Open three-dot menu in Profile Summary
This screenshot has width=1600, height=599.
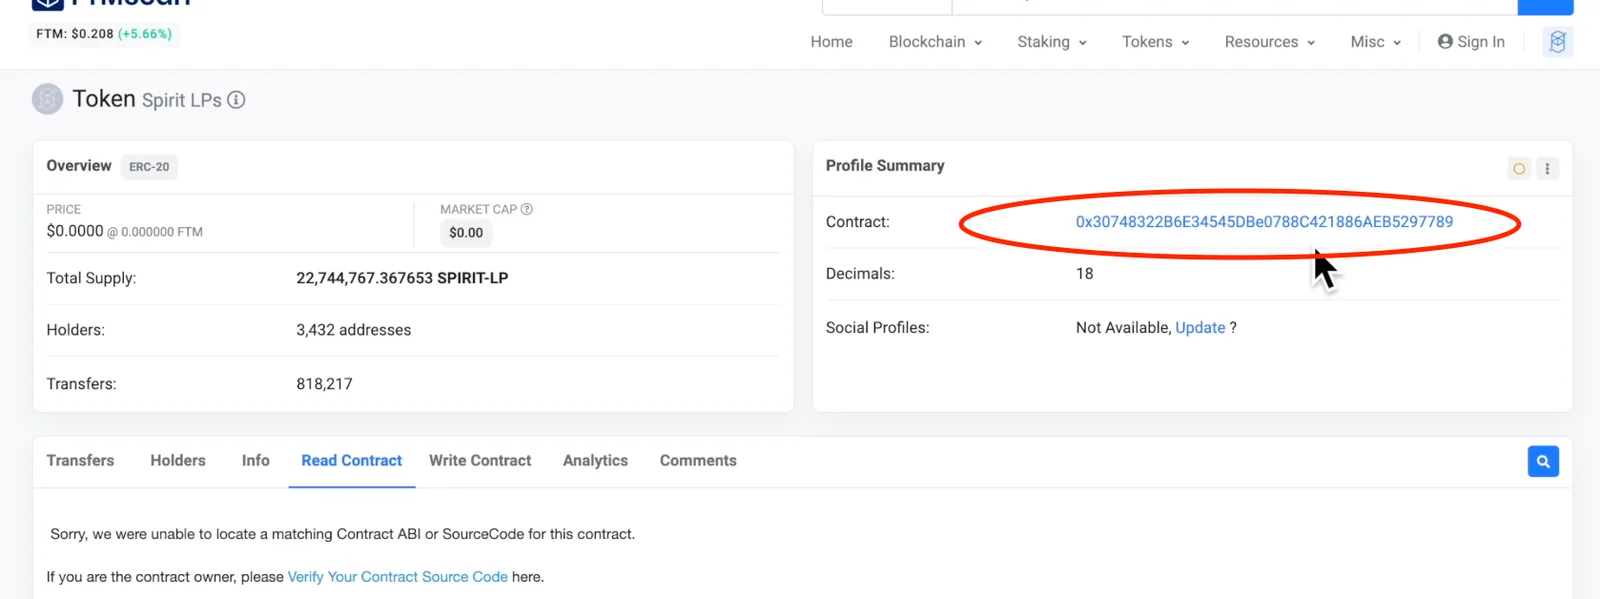[x=1547, y=169]
